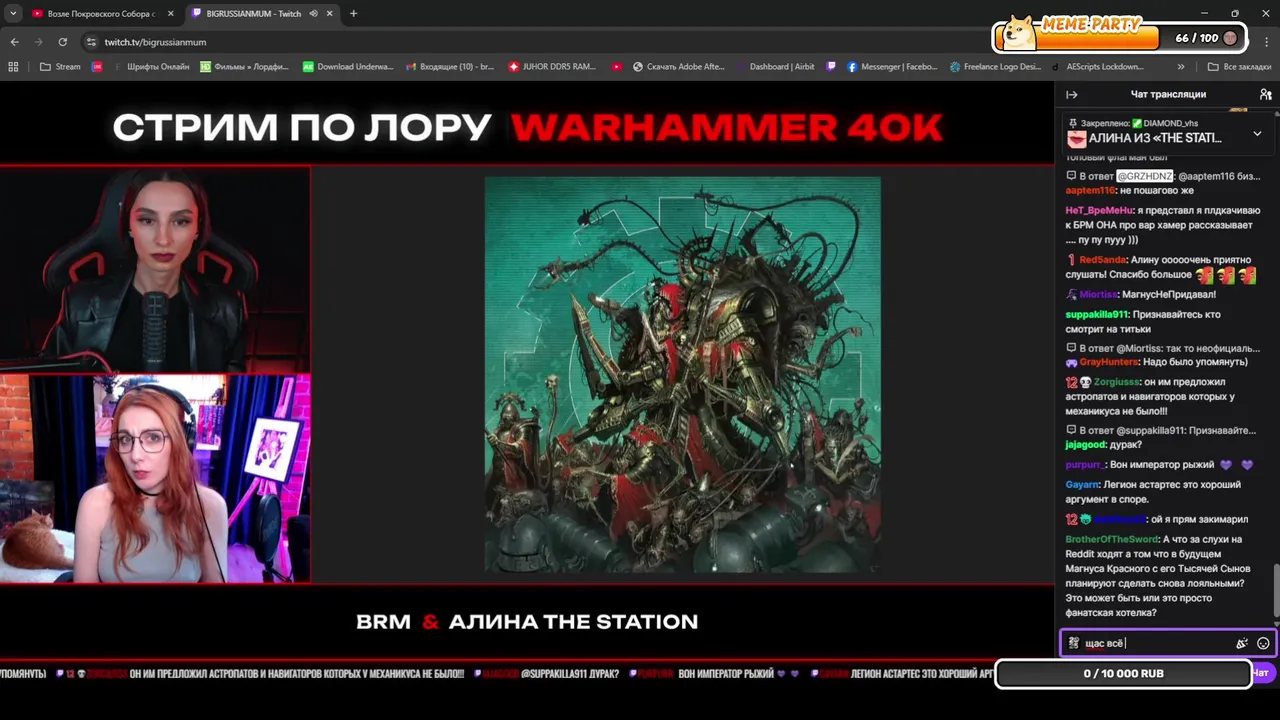Open the tab search dropdown

(13, 14)
